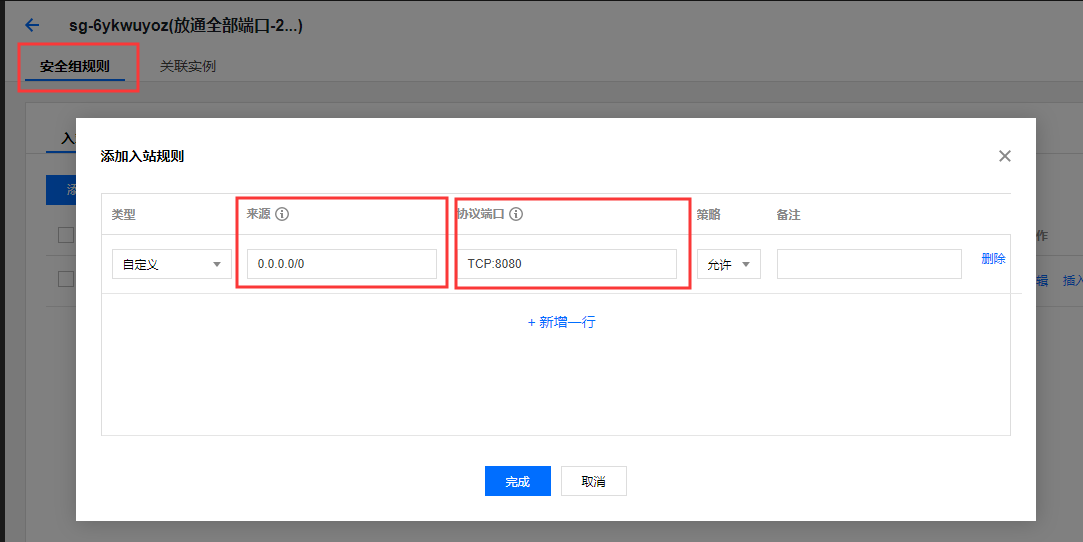Viewport: 1083px width, 542px height.
Task: Go back using the blue arrow icon
Action: (32, 26)
